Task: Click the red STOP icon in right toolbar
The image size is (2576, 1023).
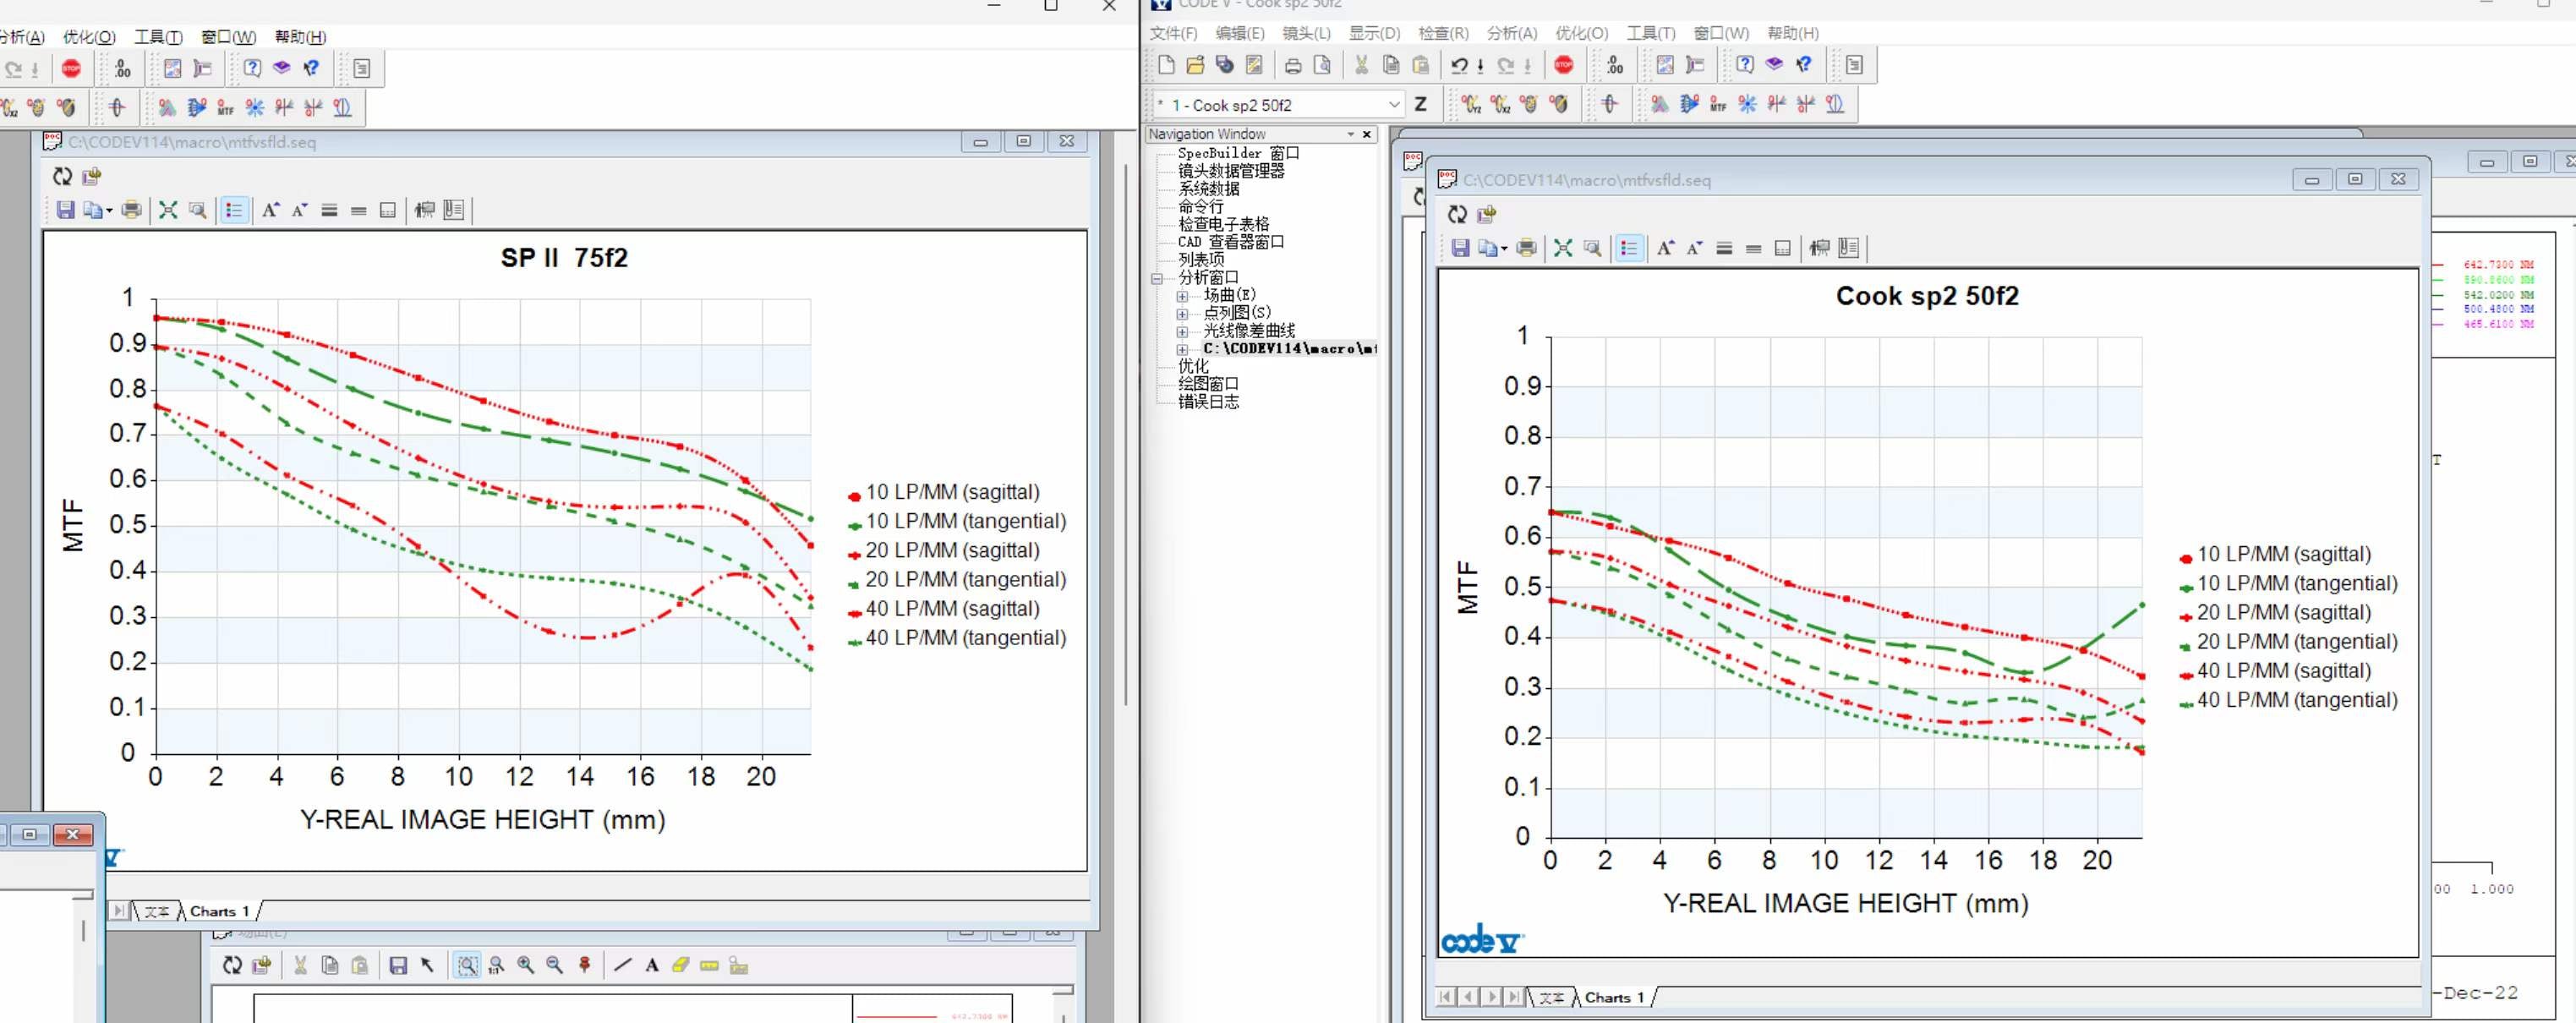Action: coord(1564,65)
